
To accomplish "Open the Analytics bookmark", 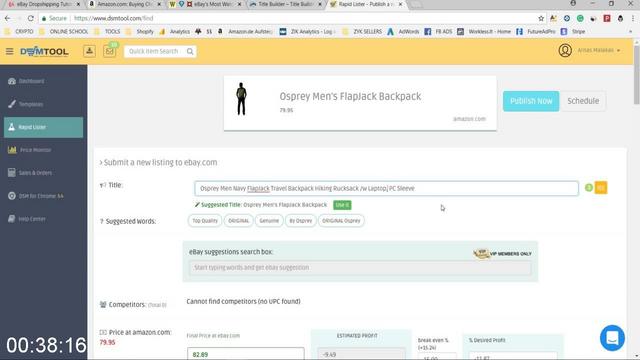I will (x=175, y=31).
